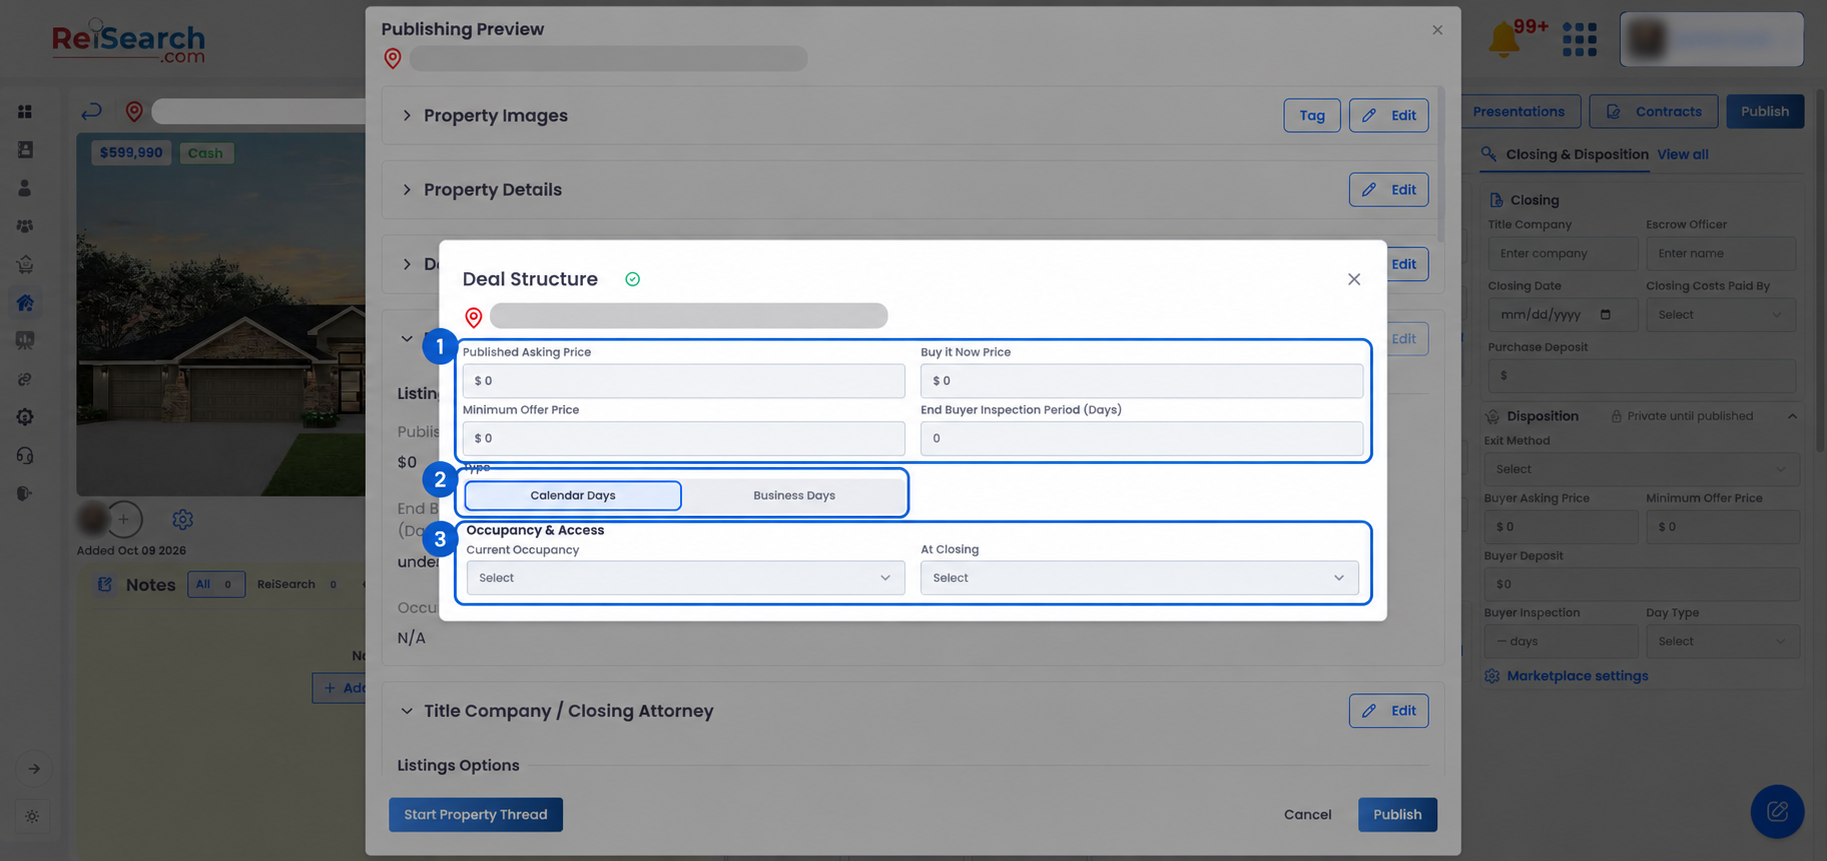The height and width of the screenshot is (861, 1827).
Task: Click the notifications bell icon
Action: (1504, 40)
